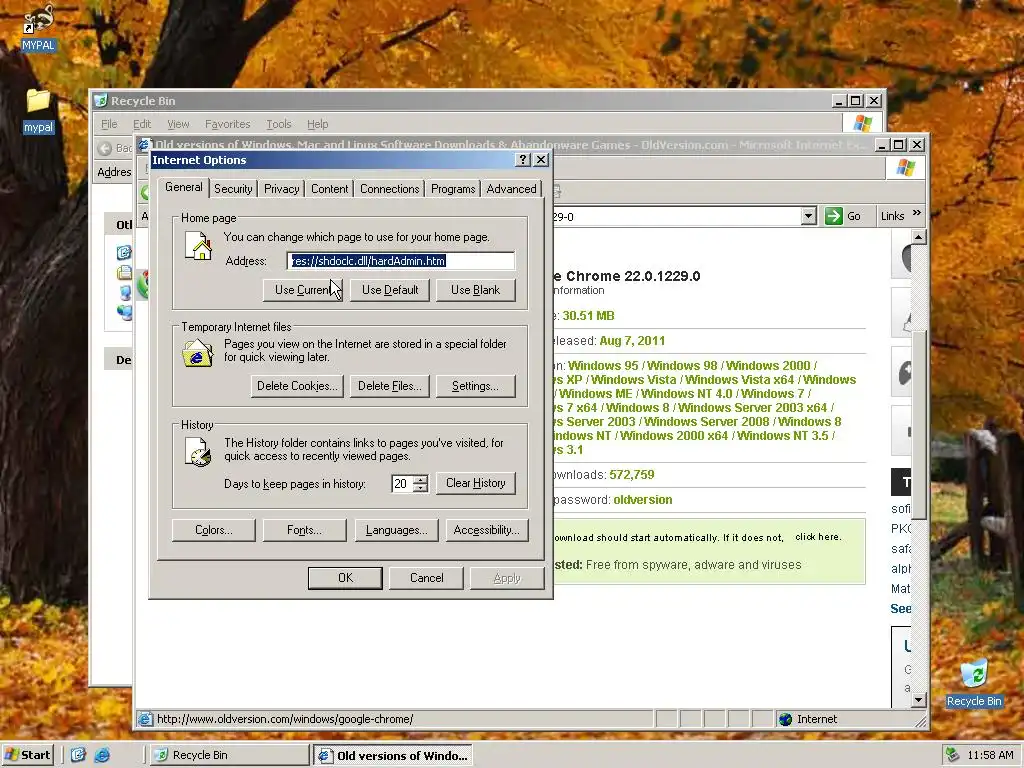Click the Windows flag logo in Internet Explorer
The image size is (1024, 768).
tap(905, 168)
